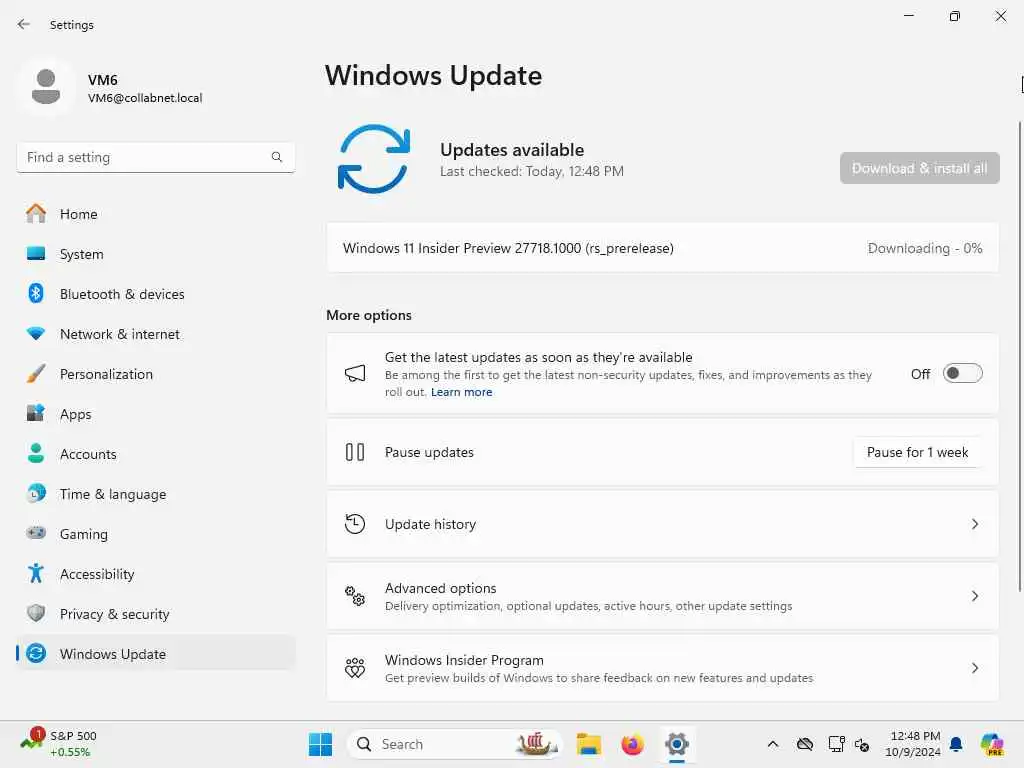1024x768 pixels.
Task: Click the Privacy & security shield icon
Action: click(36, 613)
